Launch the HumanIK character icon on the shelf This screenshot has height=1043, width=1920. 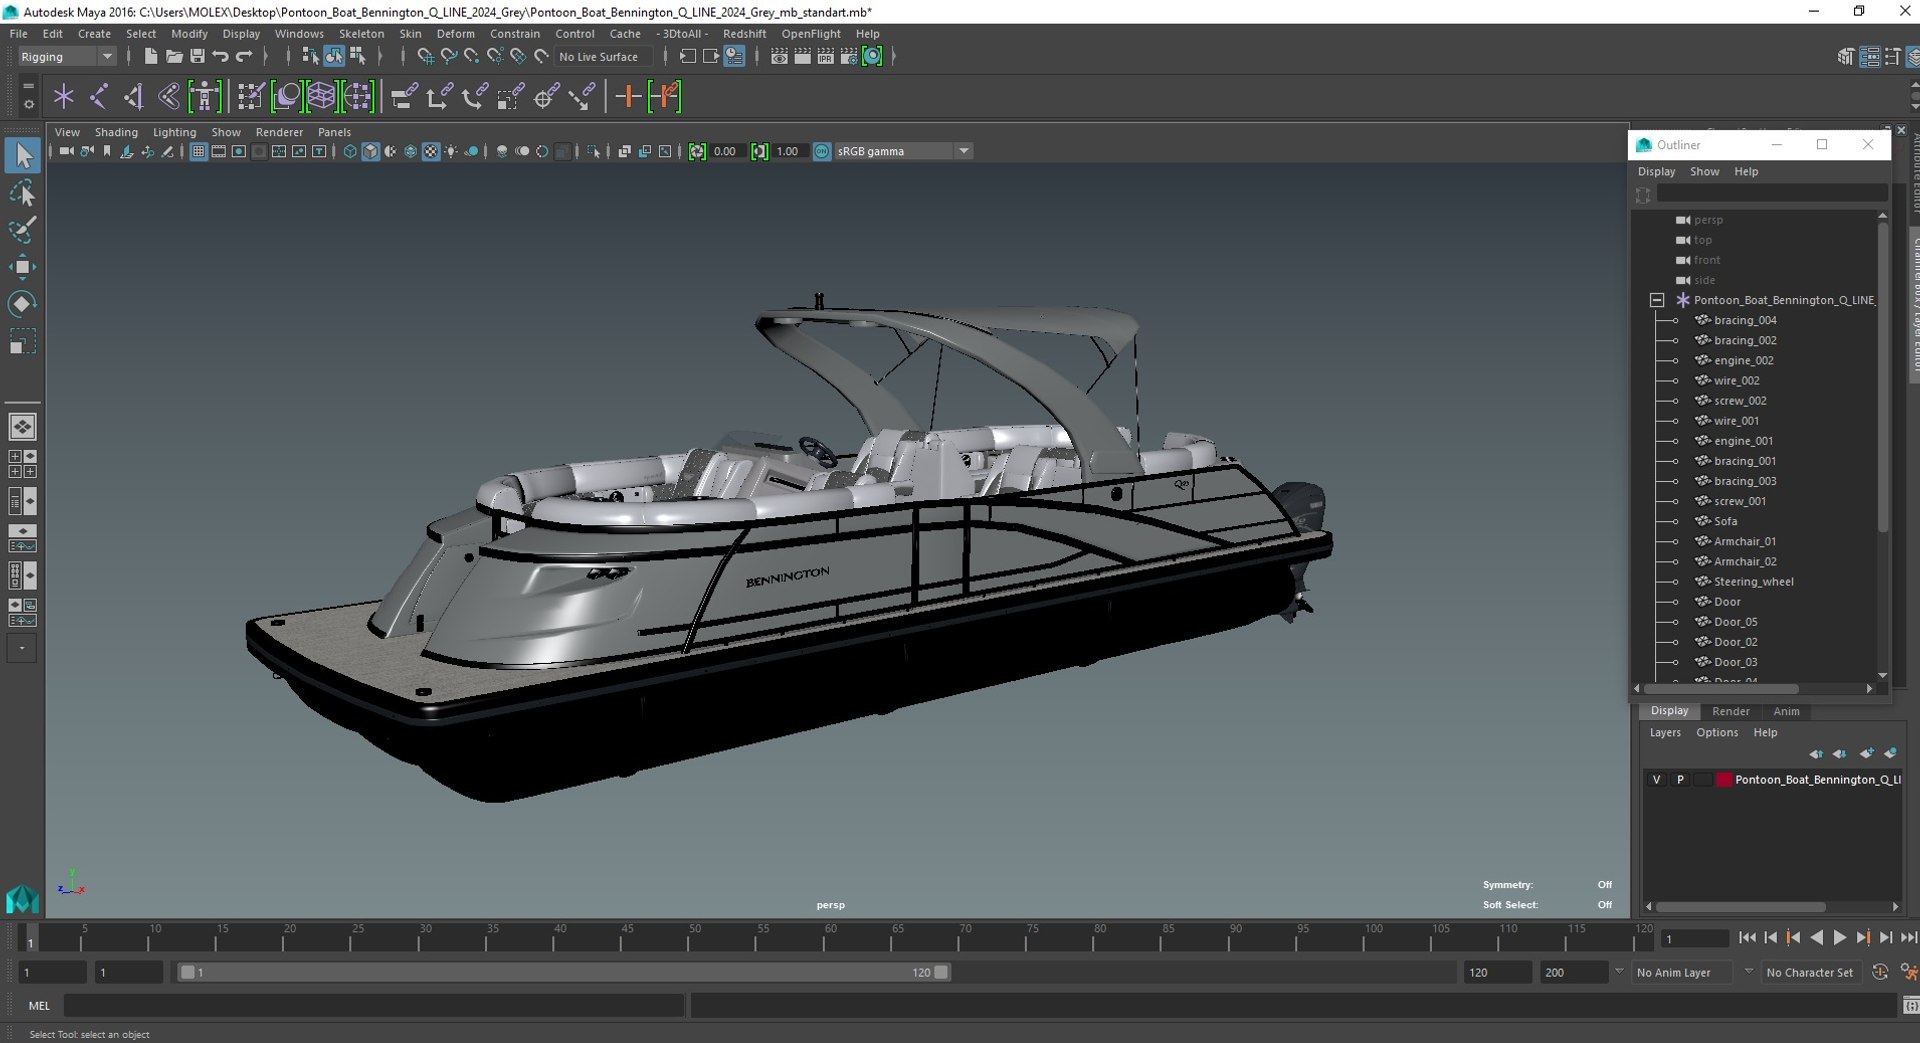click(204, 97)
